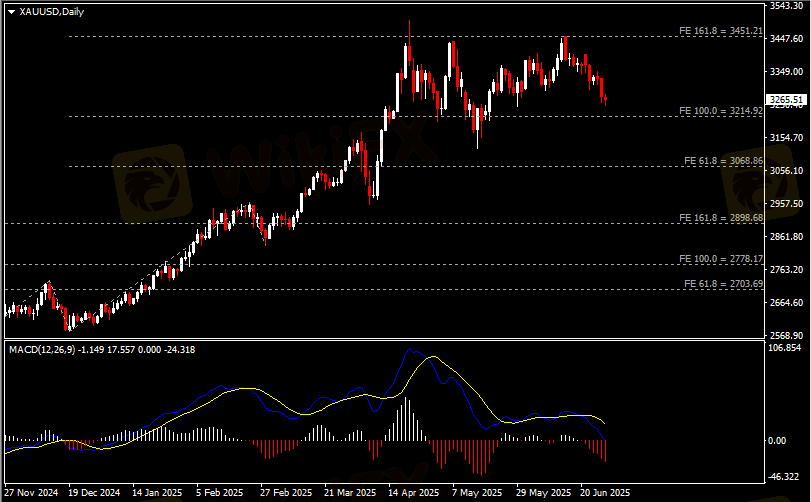
Task: Click the 27 Feb 2025 date label
Action: click(286, 493)
